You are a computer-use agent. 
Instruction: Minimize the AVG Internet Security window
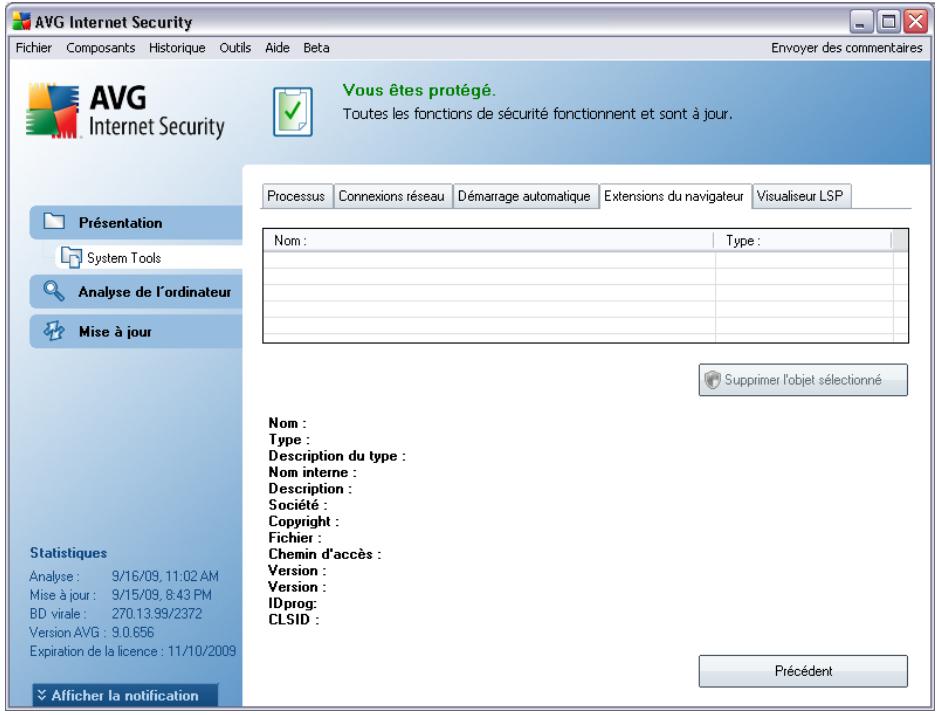861,22
